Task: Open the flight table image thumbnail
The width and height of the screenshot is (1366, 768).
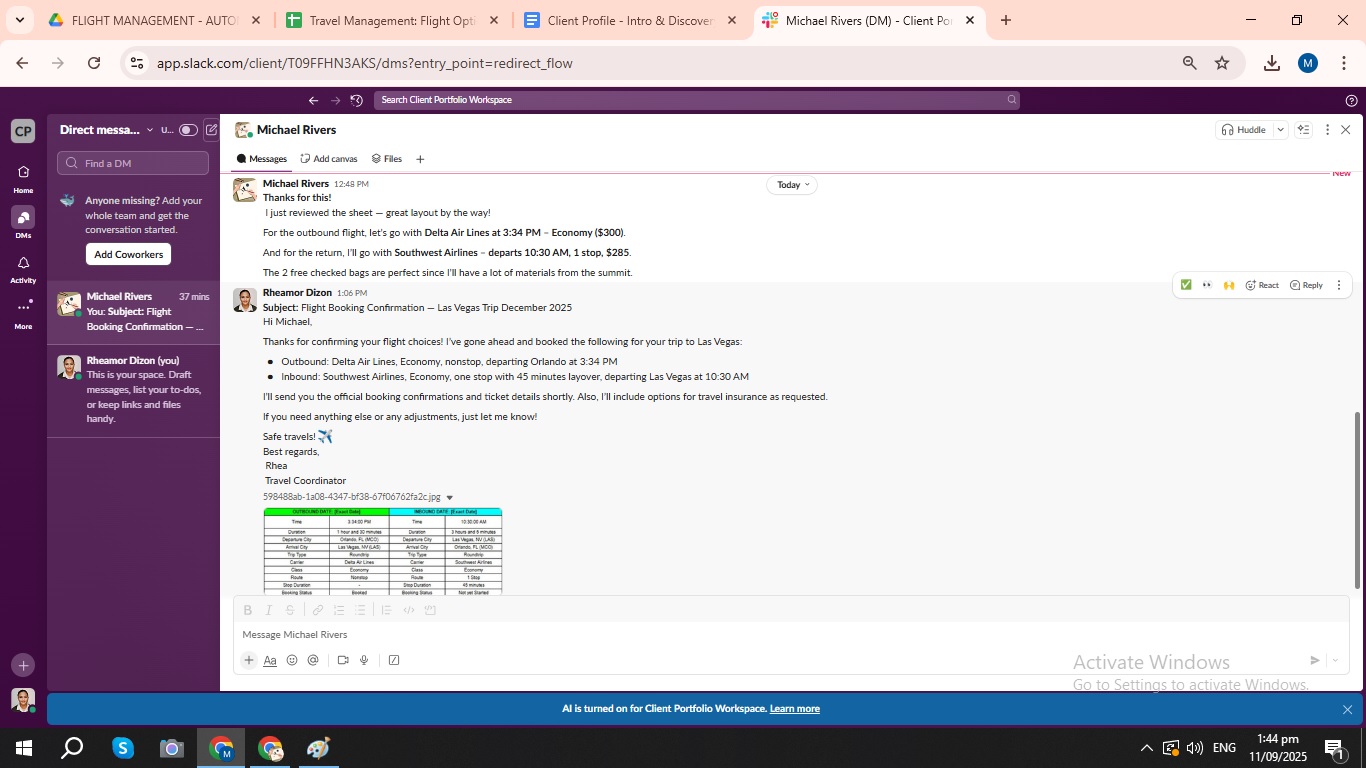Action: pos(383,551)
